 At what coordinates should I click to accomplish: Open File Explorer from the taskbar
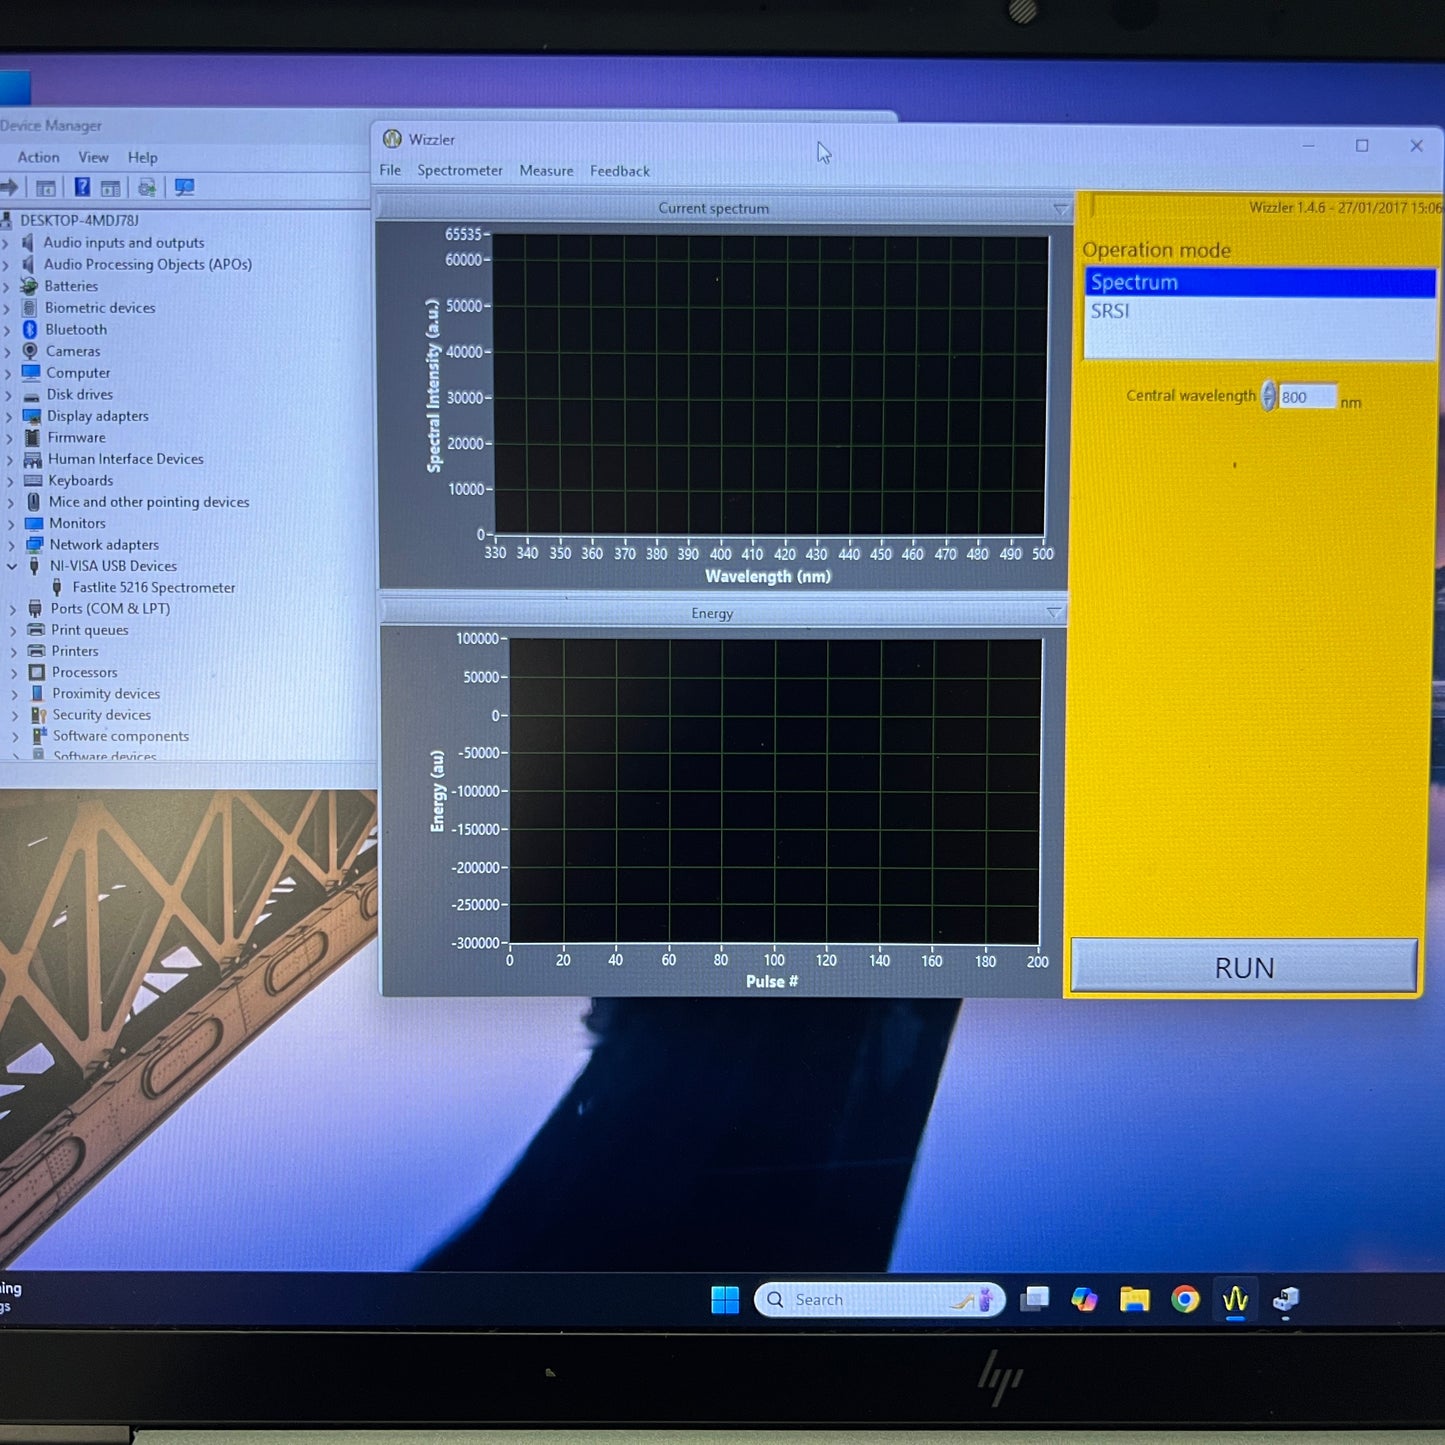point(1134,1300)
